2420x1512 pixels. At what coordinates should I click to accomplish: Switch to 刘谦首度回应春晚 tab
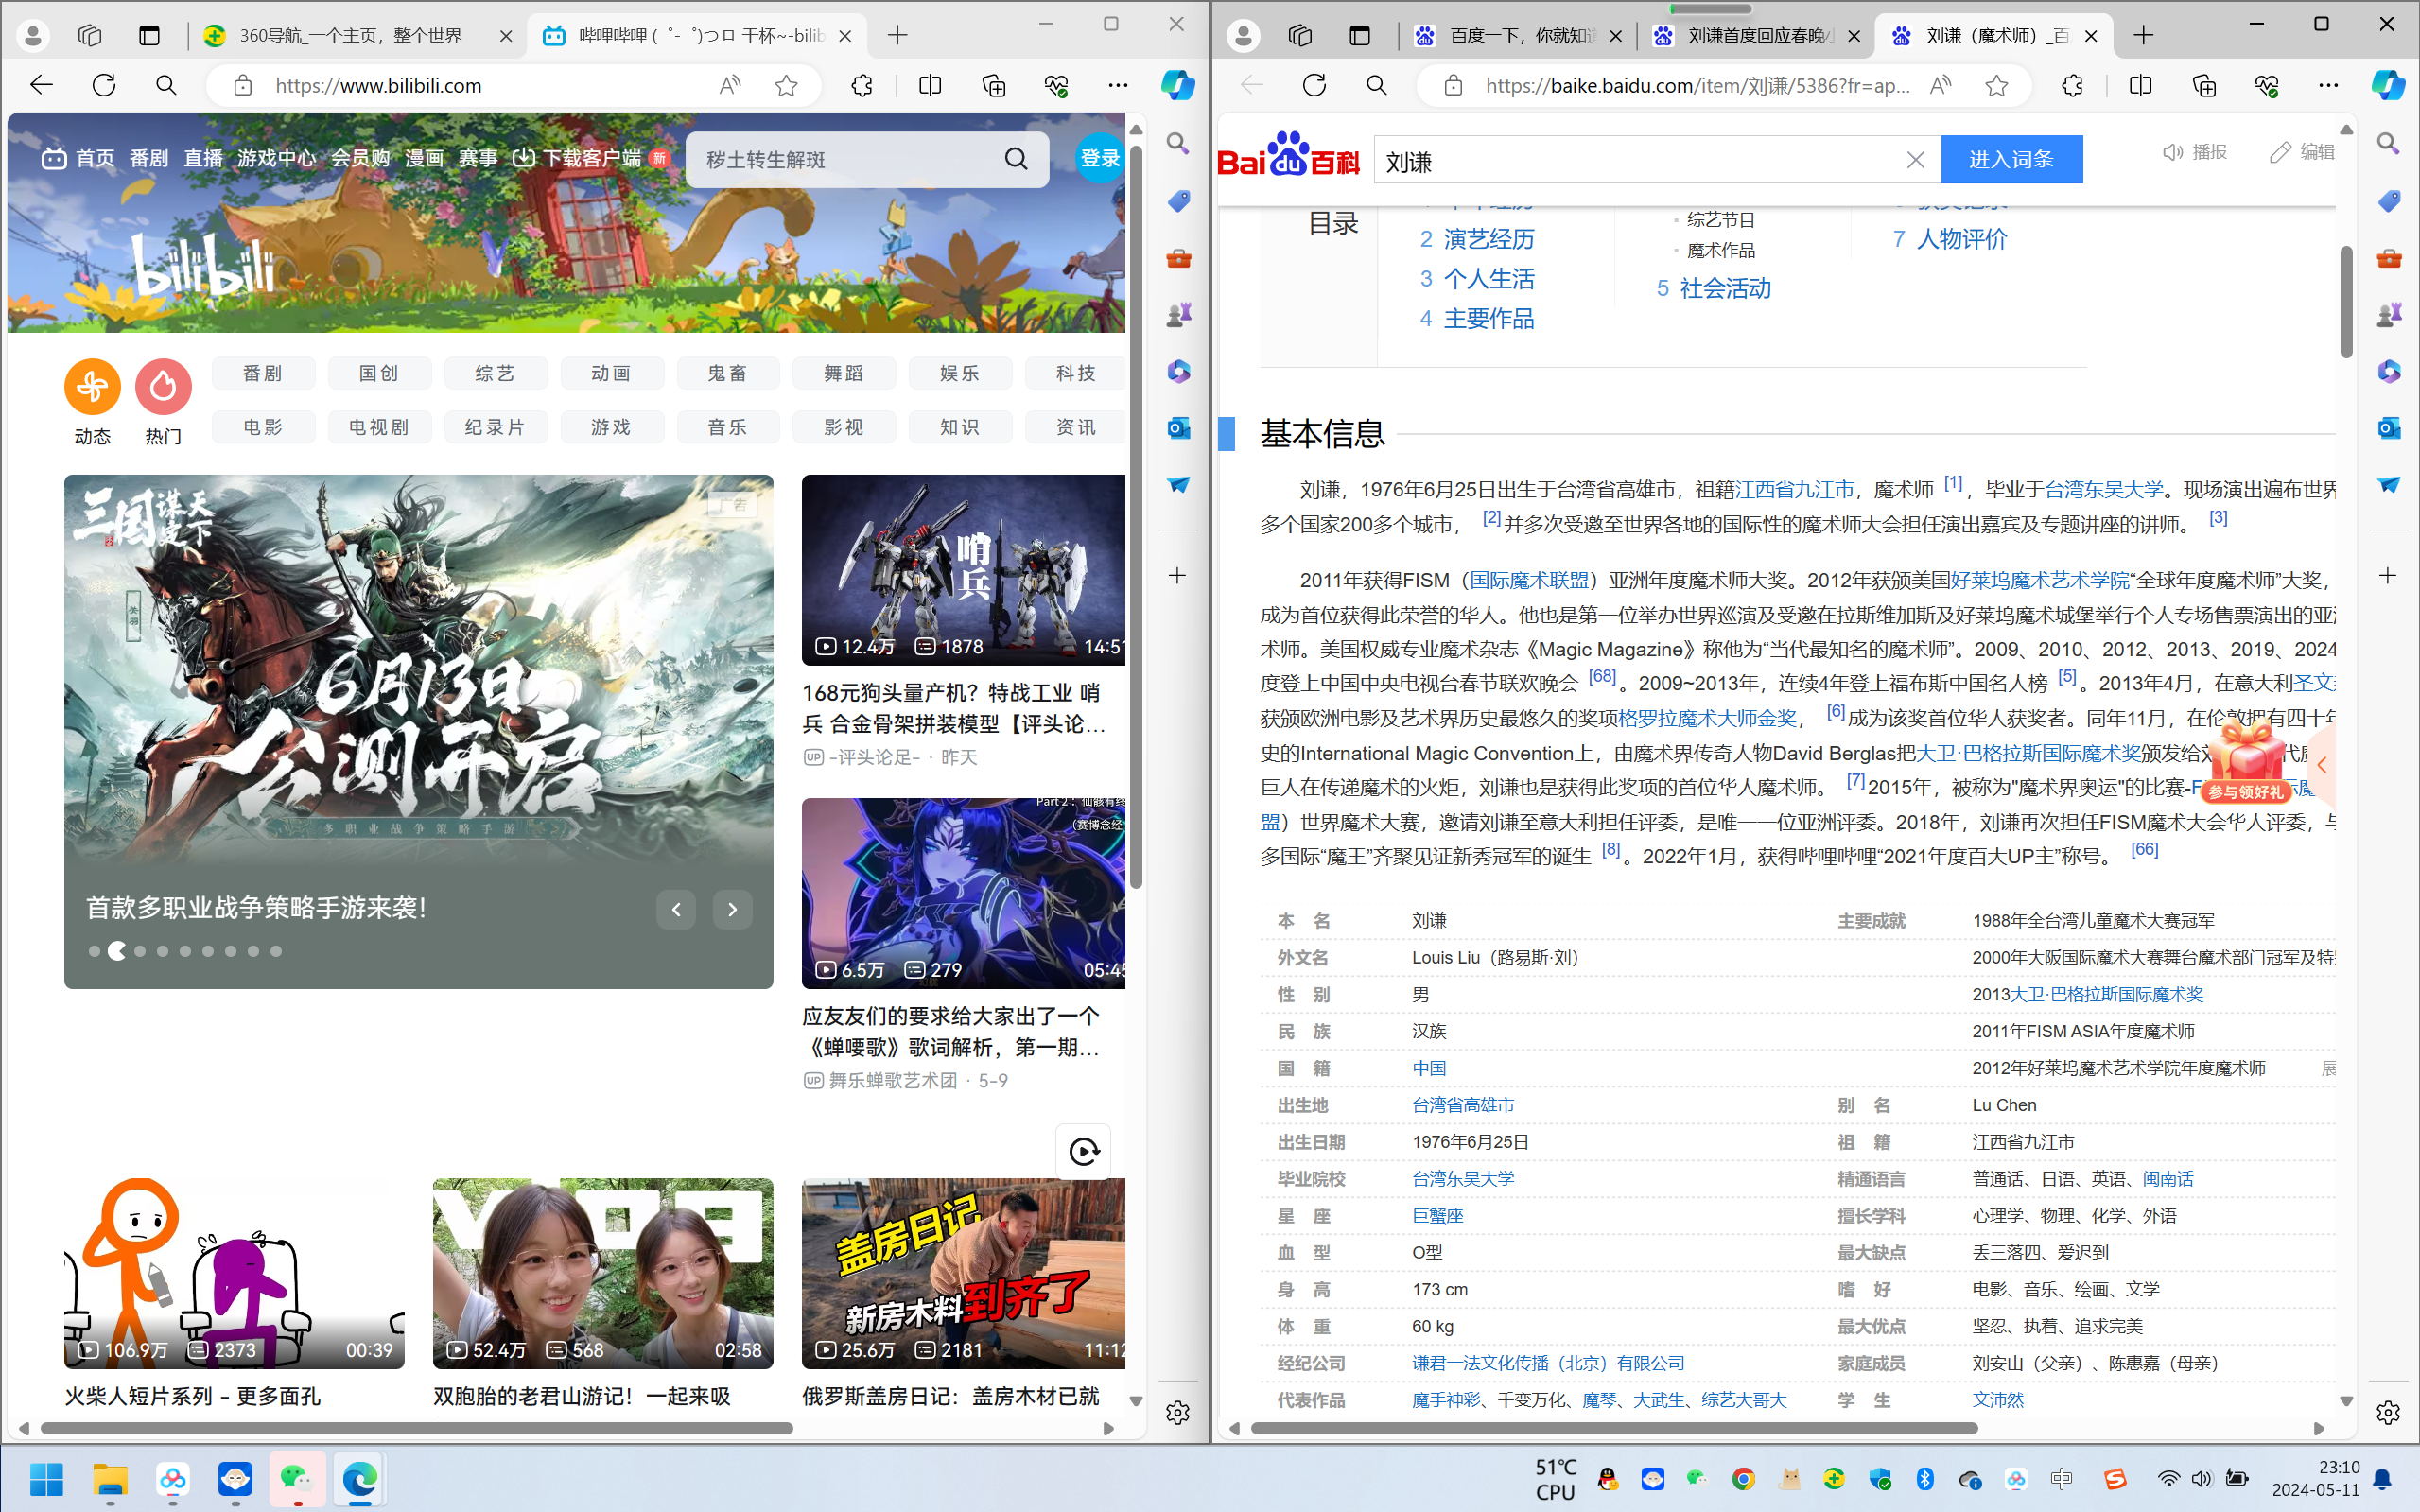(1756, 36)
